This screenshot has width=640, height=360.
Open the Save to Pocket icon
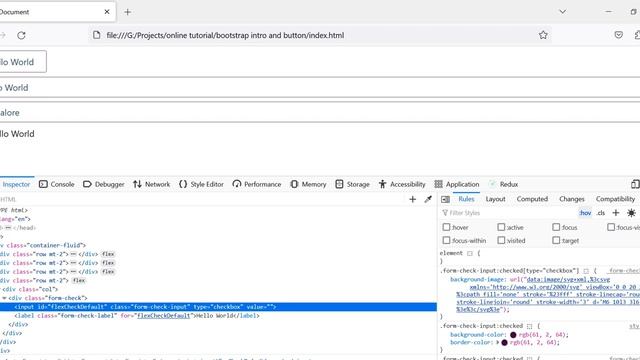coord(618,35)
